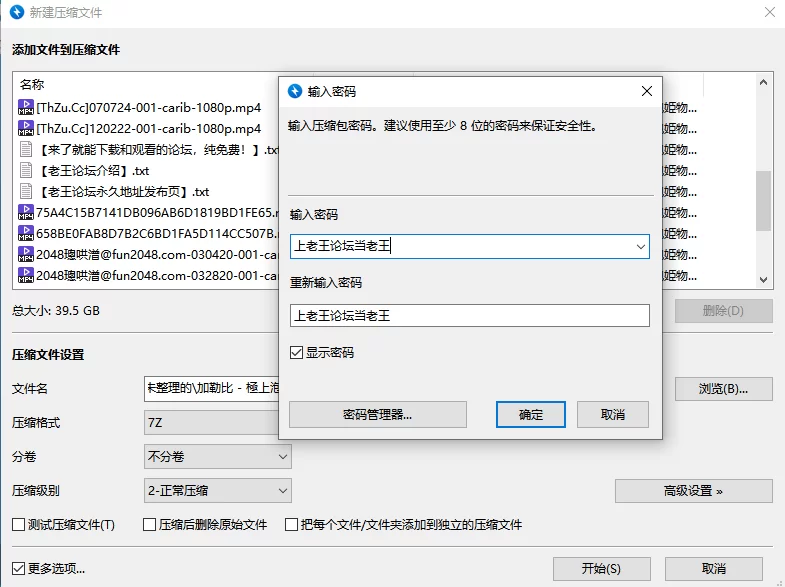Viewport: 785px width, 587px height.
Task: Click 取消 in the 输入密码 dialog
Action: (613, 414)
